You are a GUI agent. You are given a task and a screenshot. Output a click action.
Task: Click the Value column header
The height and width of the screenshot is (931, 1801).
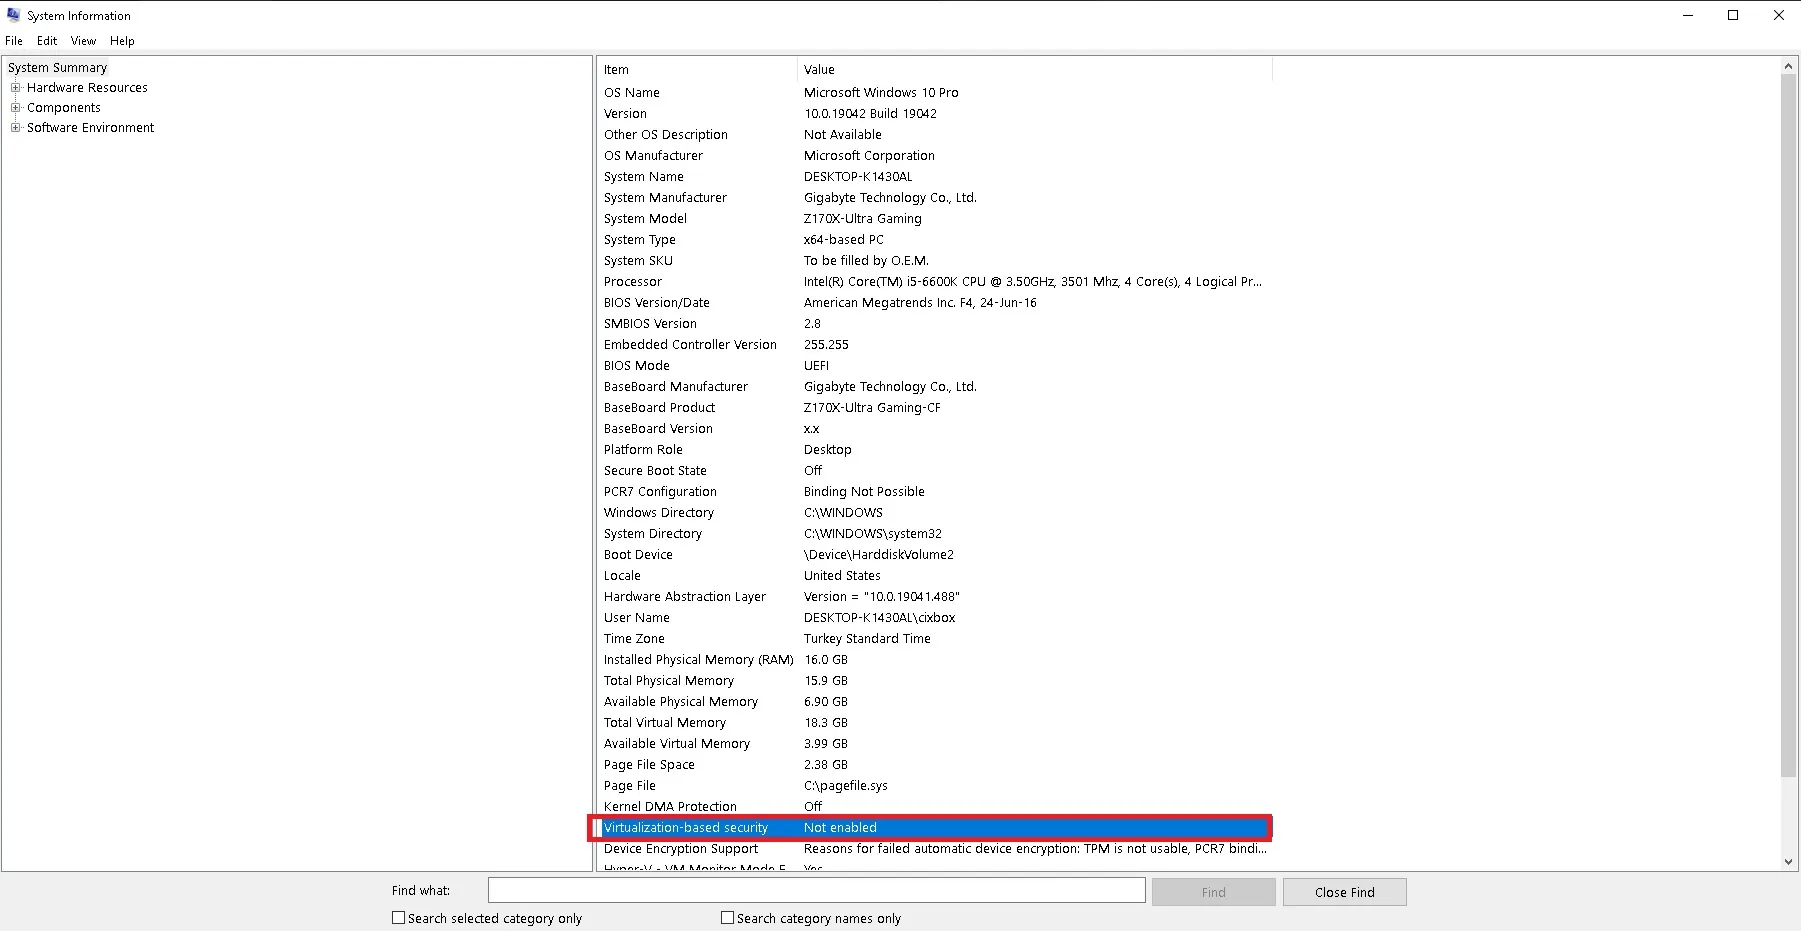pyautogui.click(x=1035, y=69)
